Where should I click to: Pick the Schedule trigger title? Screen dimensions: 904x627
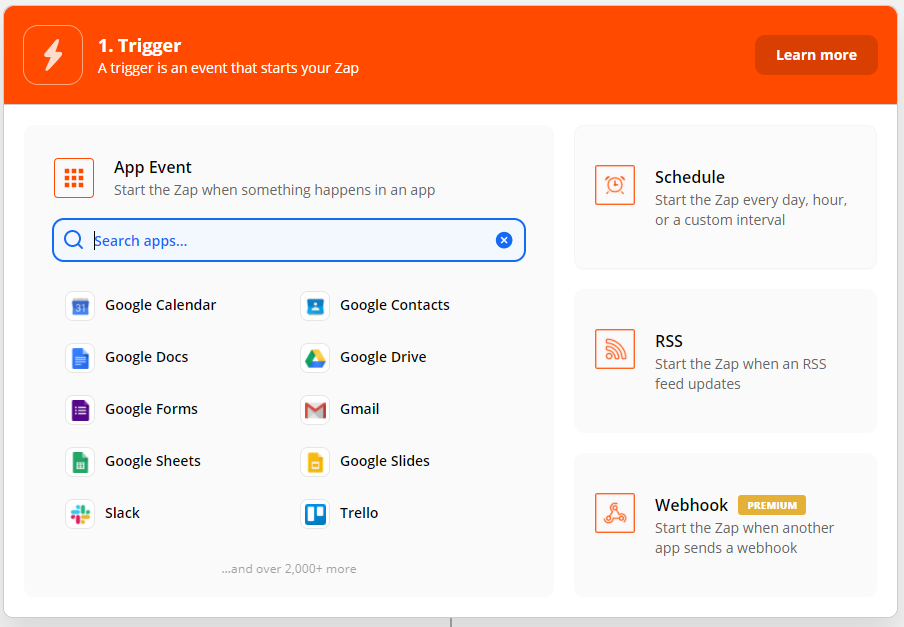(690, 177)
